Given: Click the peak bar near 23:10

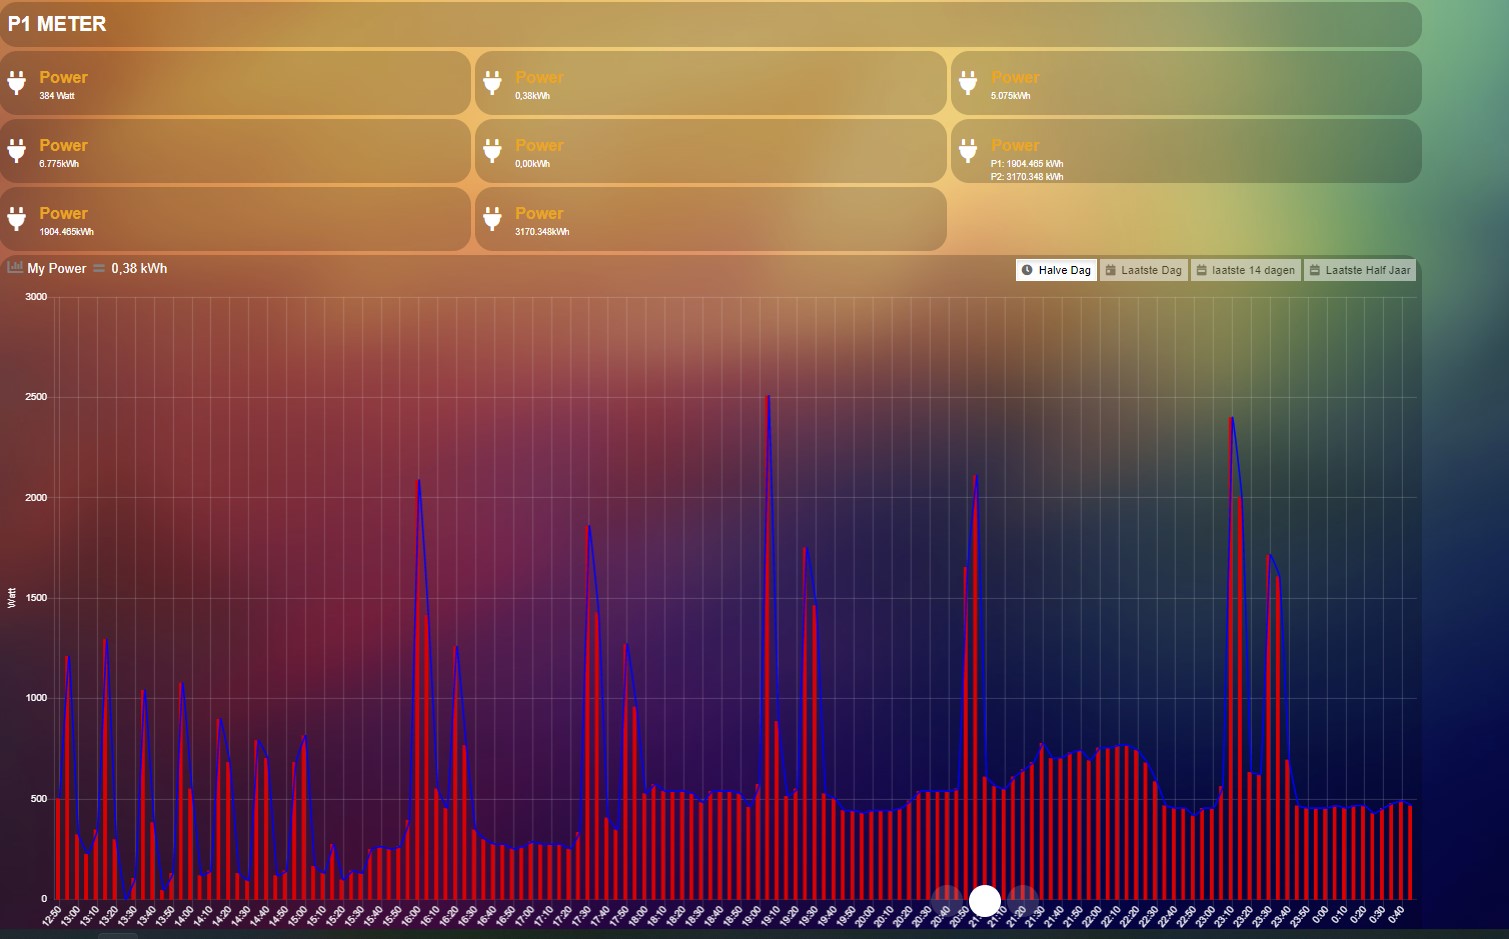Looking at the screenshot, I should (x=1231, y=658).
